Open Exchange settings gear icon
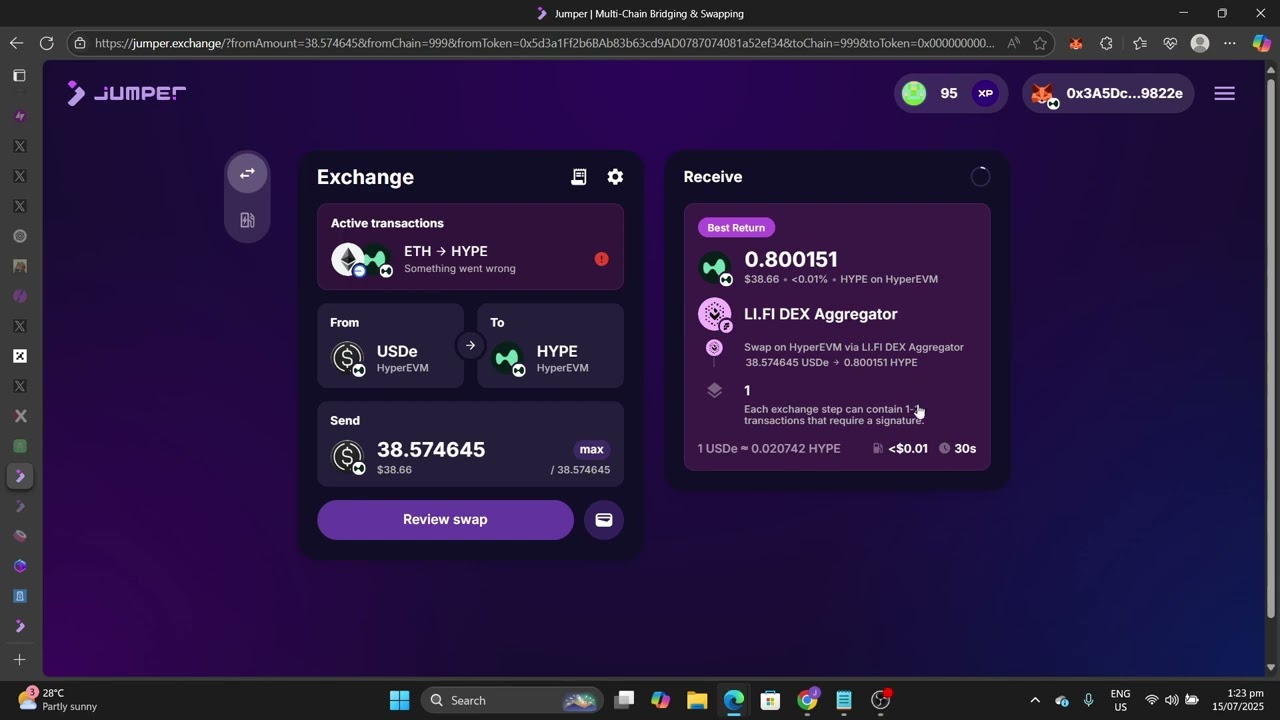Image resolution: width=1280 pixels, height=720 pixels. pyautogui.click(x=615, y=177)
